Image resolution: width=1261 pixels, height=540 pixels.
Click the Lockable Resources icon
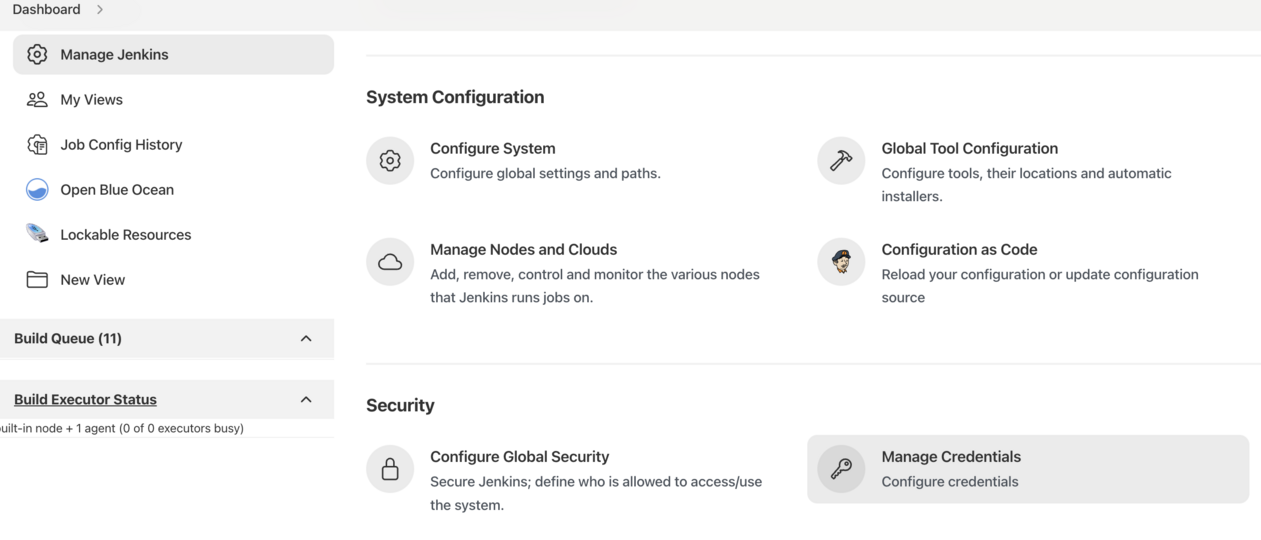37,234
